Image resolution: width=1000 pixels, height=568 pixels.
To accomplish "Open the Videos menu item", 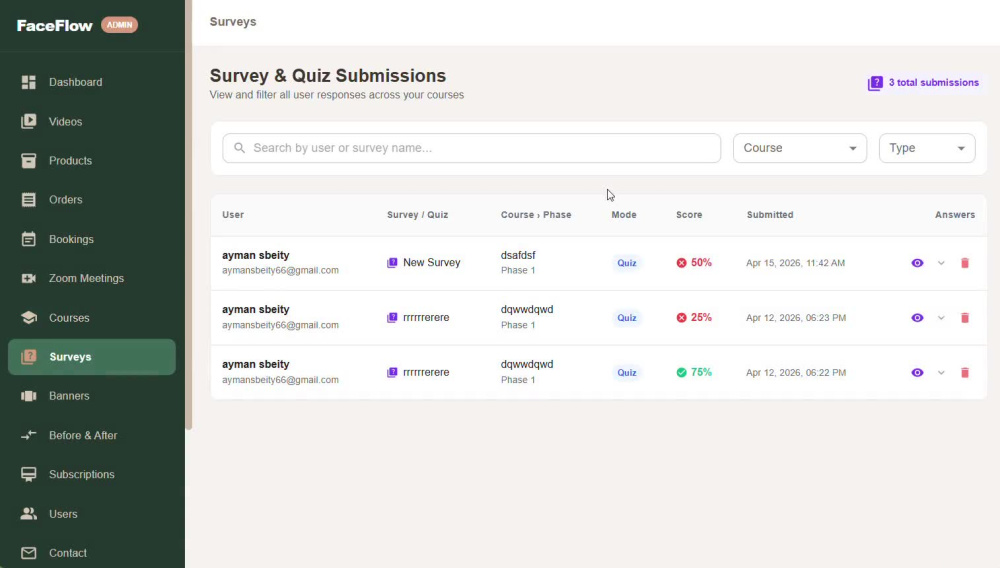I will (x=92, y=121).
